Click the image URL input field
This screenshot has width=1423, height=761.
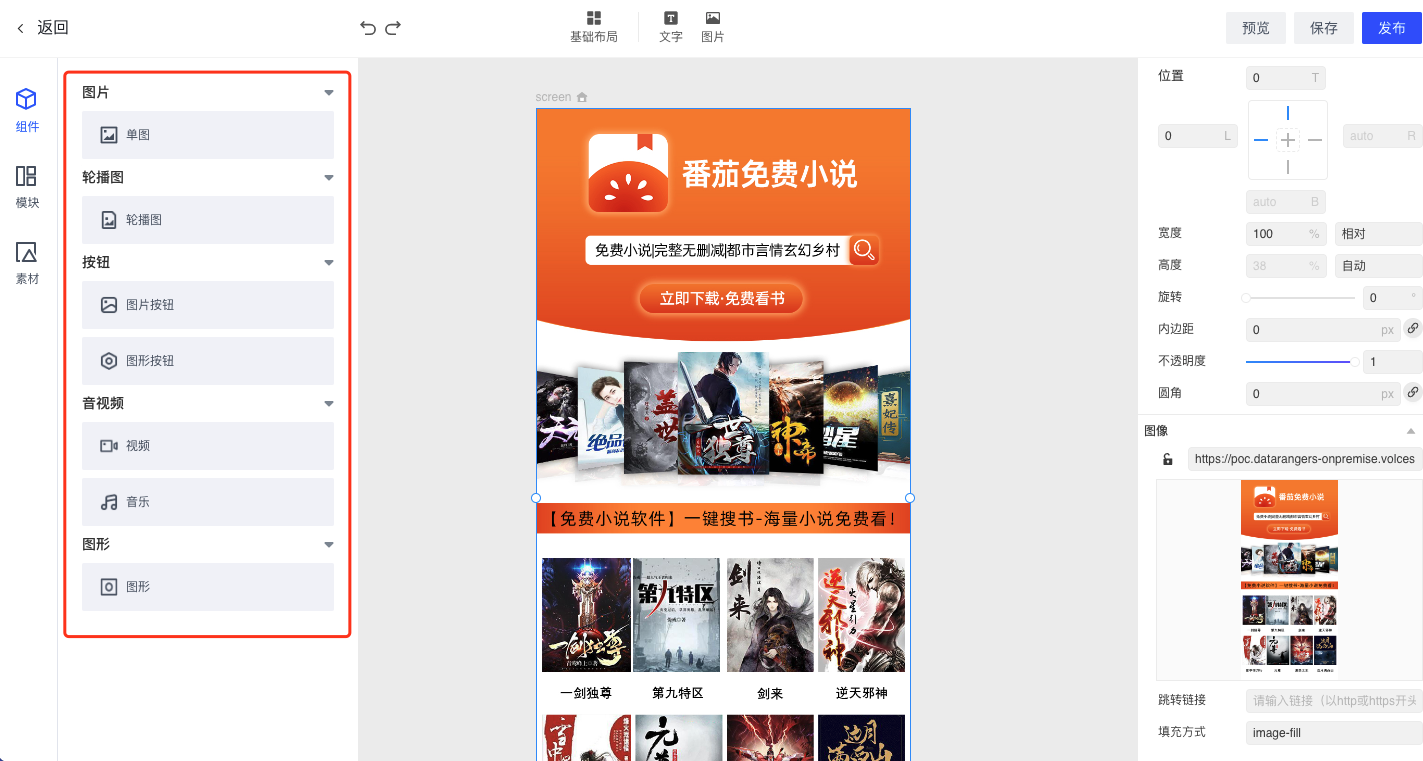pos(1305,459)
